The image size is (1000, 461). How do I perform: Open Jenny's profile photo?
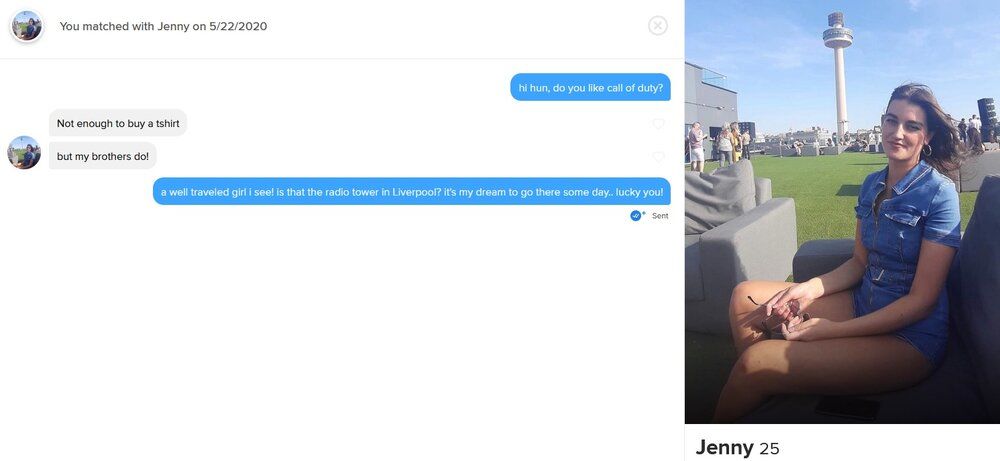point(842,212)
